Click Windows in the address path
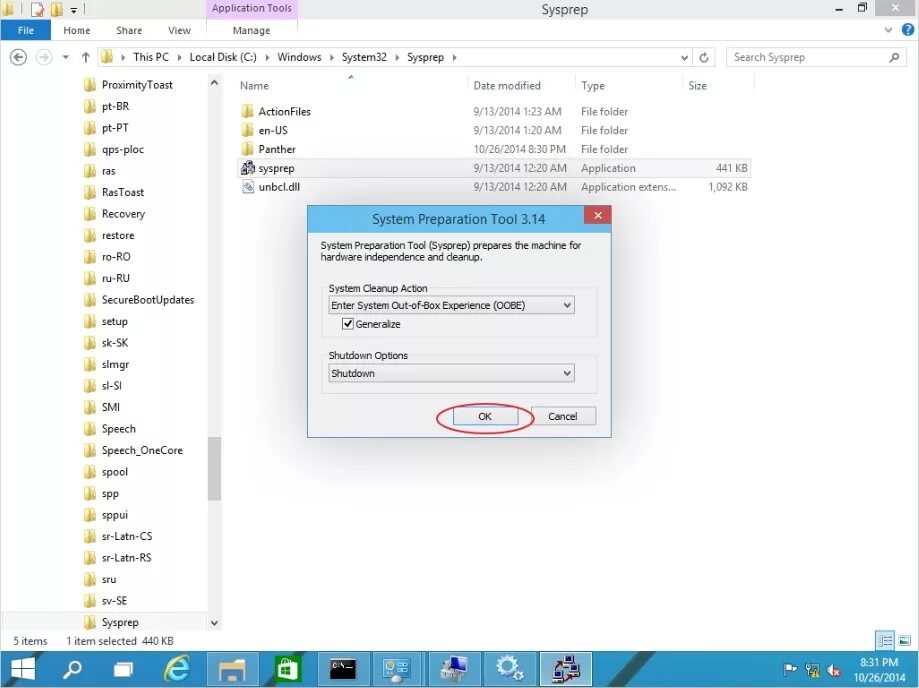This screenshot has width=919, height=688. [x=299, y=57]
